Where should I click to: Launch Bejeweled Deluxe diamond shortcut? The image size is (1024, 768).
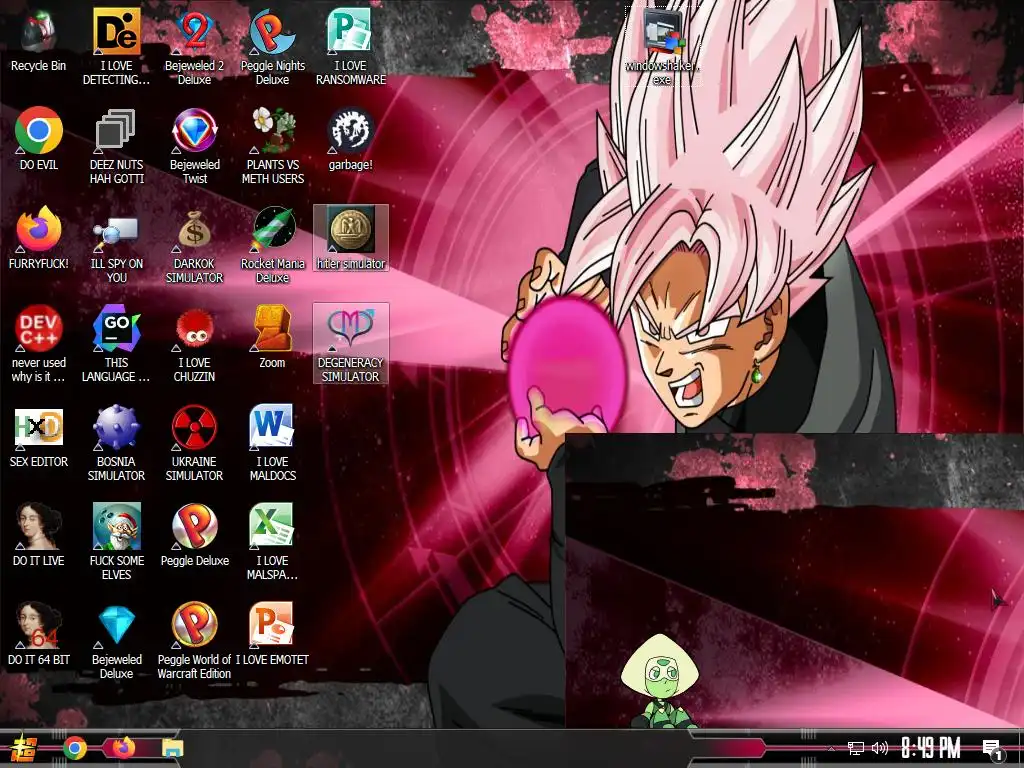[x=116, y=641]
